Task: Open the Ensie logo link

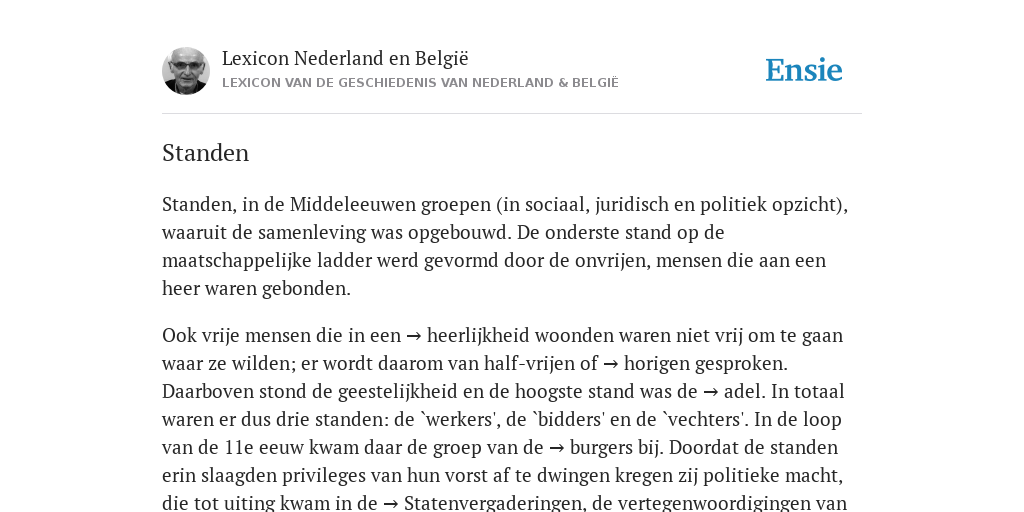Action: [x=804, y=70]
